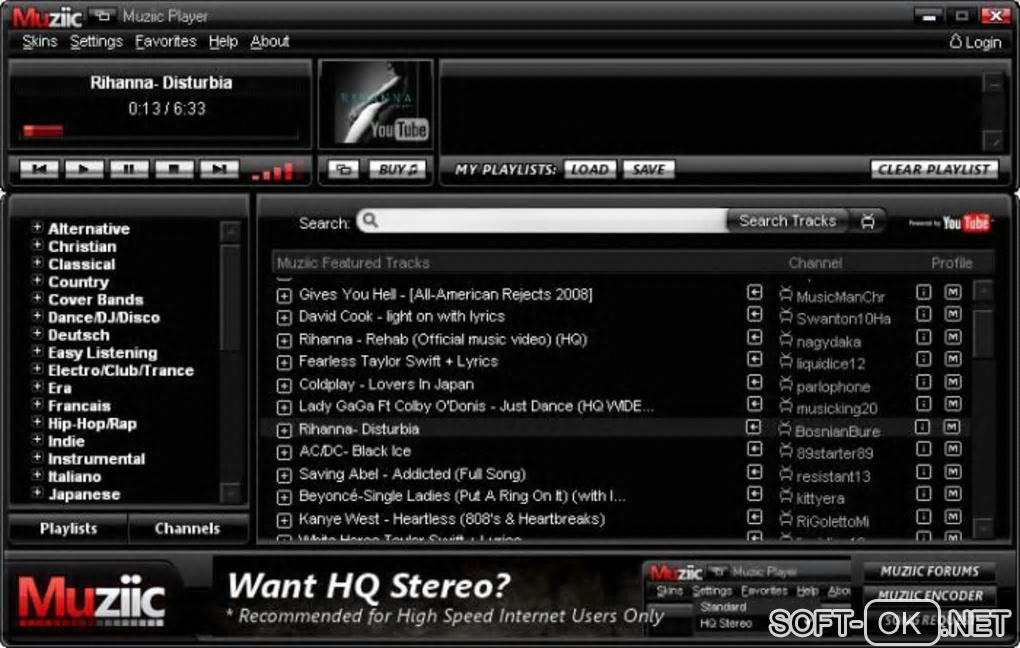Open the About menu
The width and height of the screenshot is (1020, 648).
tap(269, 42)
